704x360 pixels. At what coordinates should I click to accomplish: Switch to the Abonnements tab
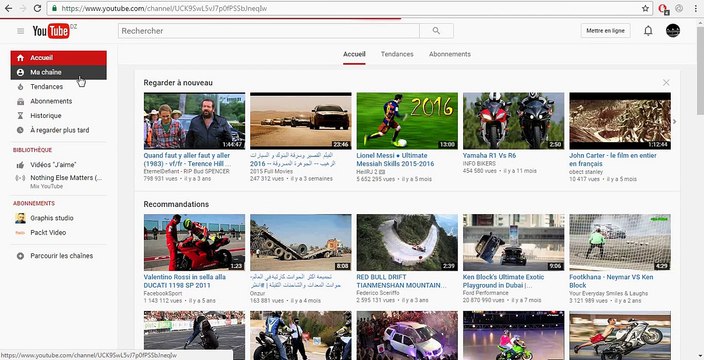[x=449, y=54]
